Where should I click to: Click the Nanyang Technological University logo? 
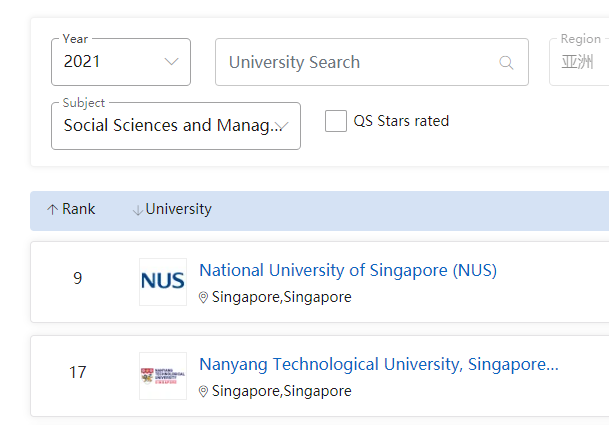pos(162,376)
